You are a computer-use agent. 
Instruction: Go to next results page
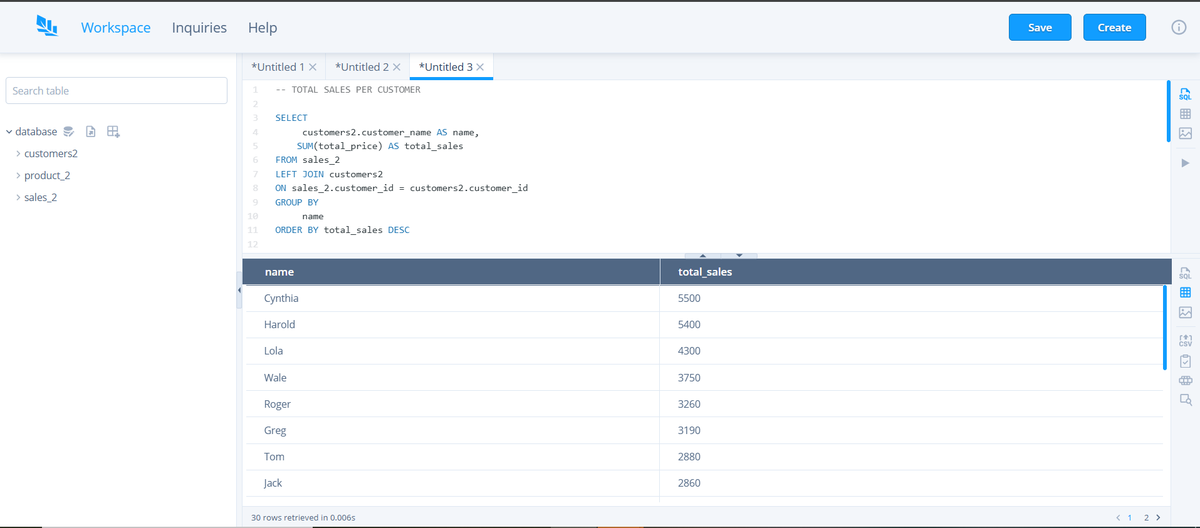click(1158, 518)
